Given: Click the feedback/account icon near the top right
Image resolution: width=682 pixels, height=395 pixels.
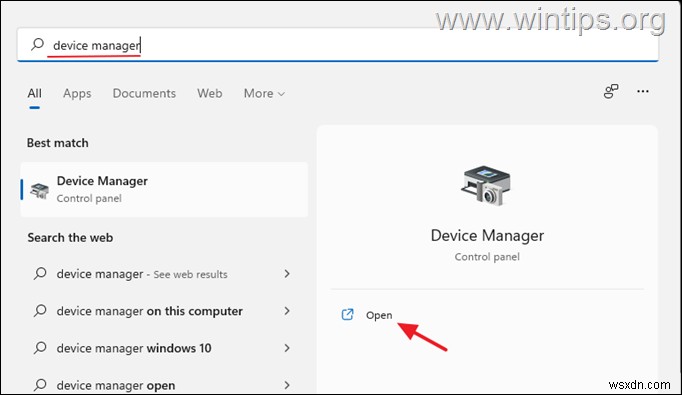Looking at the screenshot, I should point(611,91).
